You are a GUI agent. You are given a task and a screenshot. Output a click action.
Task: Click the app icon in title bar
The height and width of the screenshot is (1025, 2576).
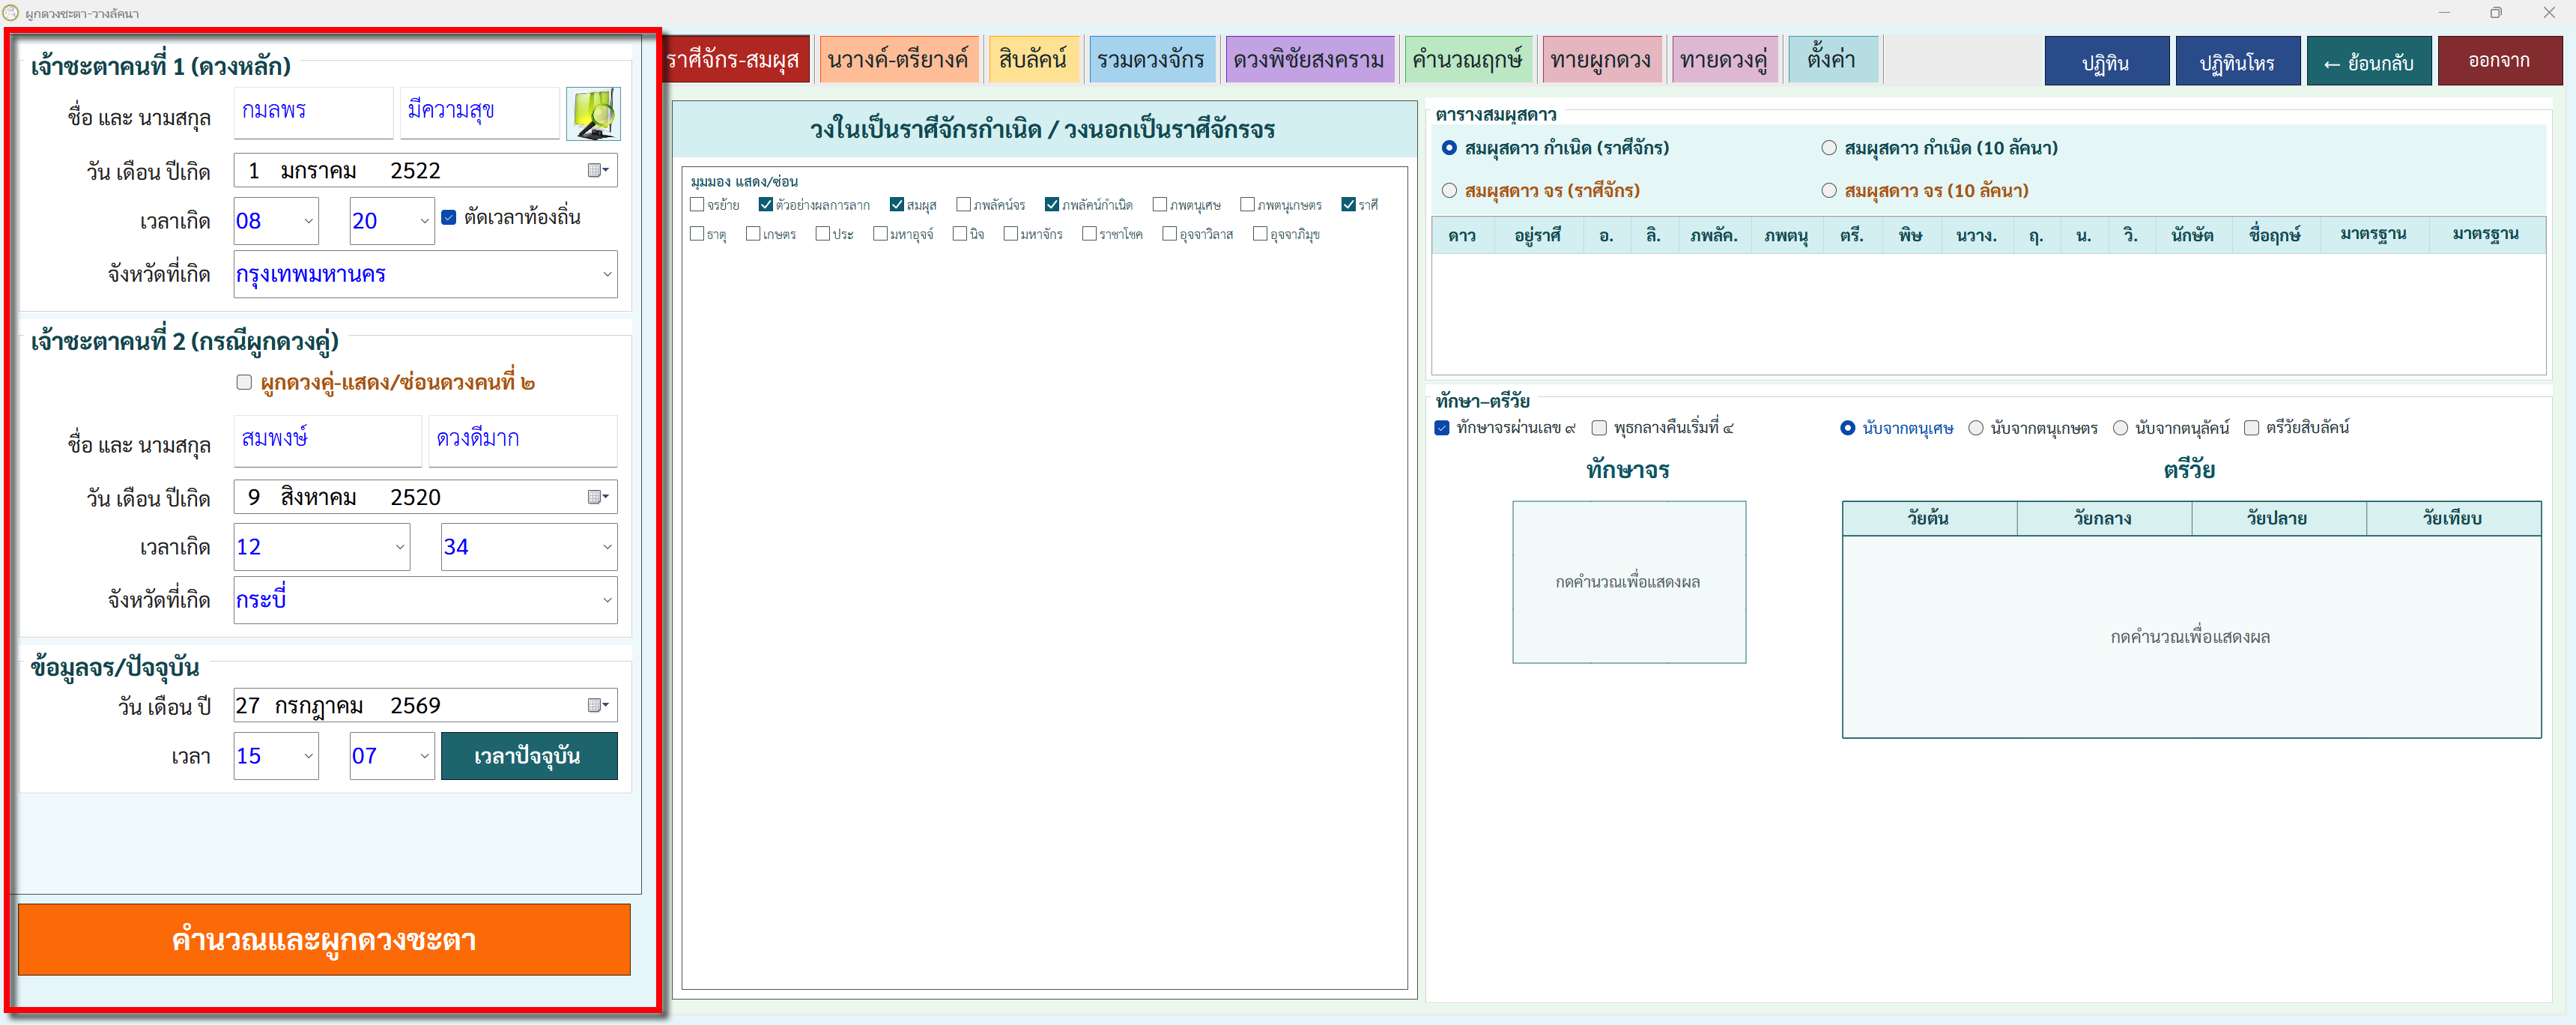(x=11, y=13)
